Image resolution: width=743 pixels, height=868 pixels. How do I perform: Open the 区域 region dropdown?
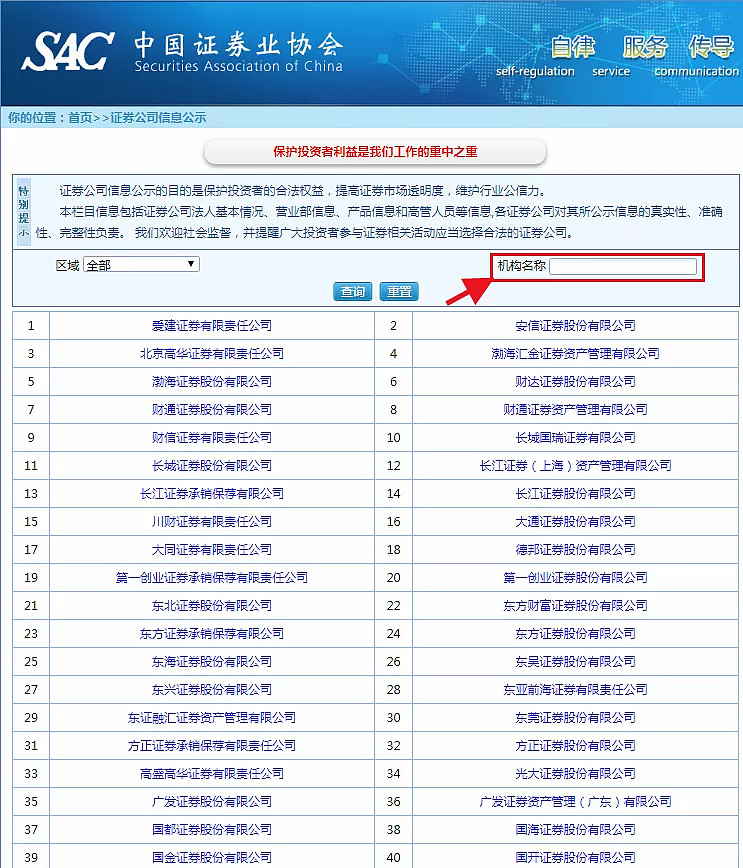pyautogui.click(x=141, y=265)
